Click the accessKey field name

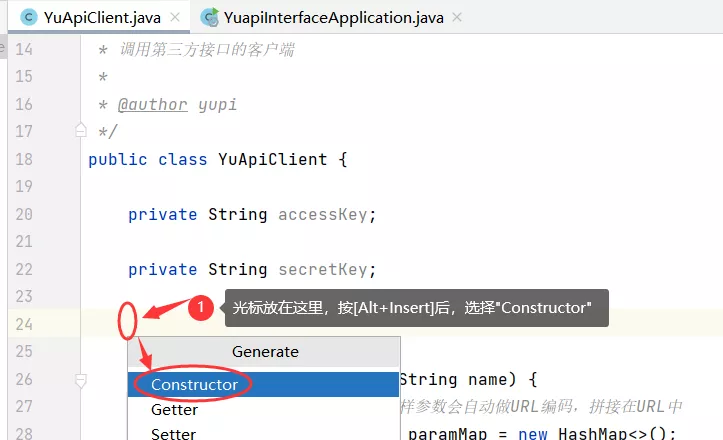(x=323, y=214)
